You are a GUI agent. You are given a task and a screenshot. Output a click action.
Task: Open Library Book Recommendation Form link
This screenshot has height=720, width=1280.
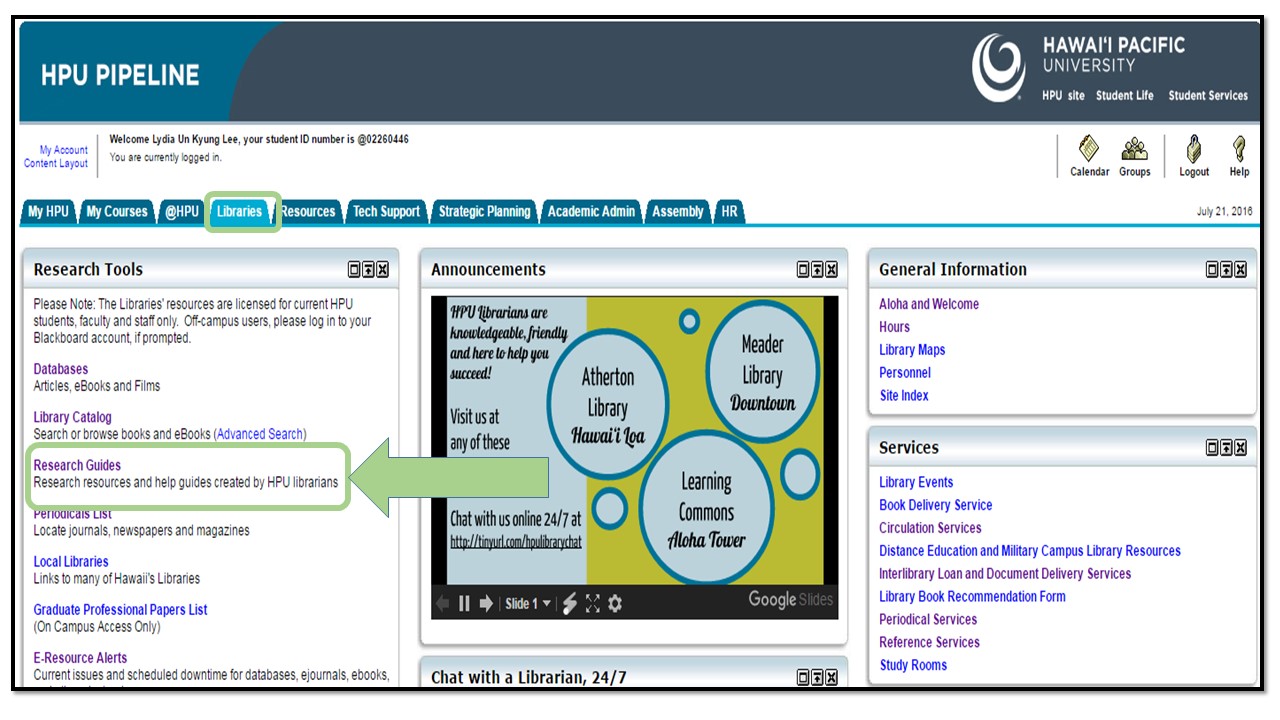point(972,597)
